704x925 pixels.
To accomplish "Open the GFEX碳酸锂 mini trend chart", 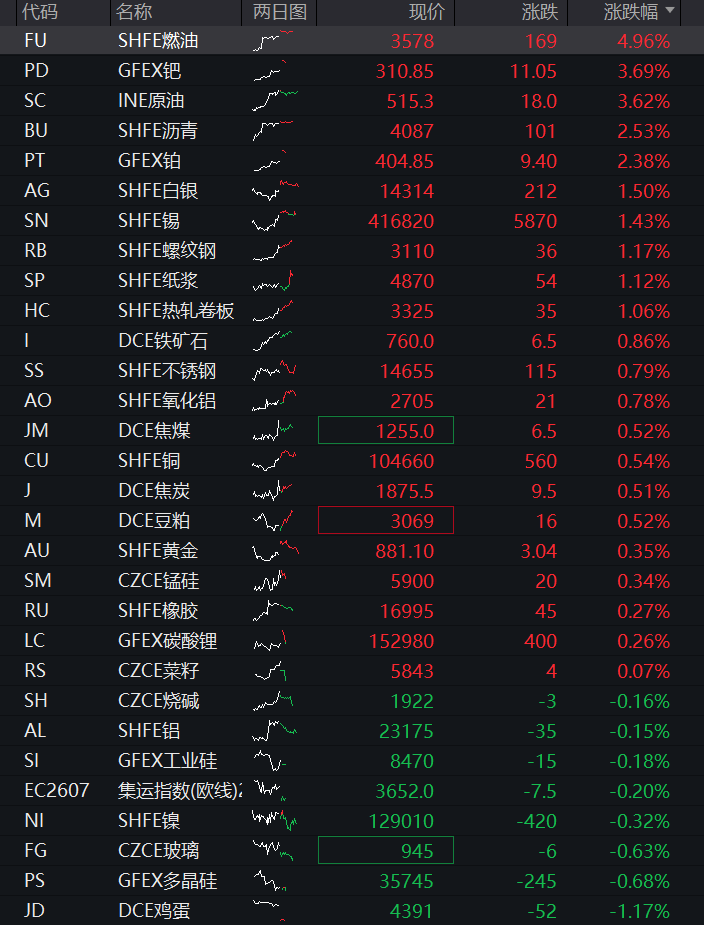I will click(270, 640).
